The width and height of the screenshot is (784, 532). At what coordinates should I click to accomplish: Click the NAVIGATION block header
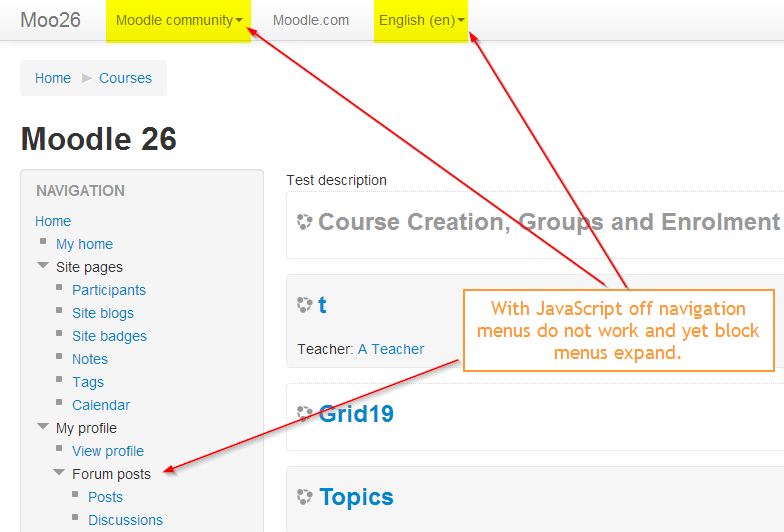[80, 190]
